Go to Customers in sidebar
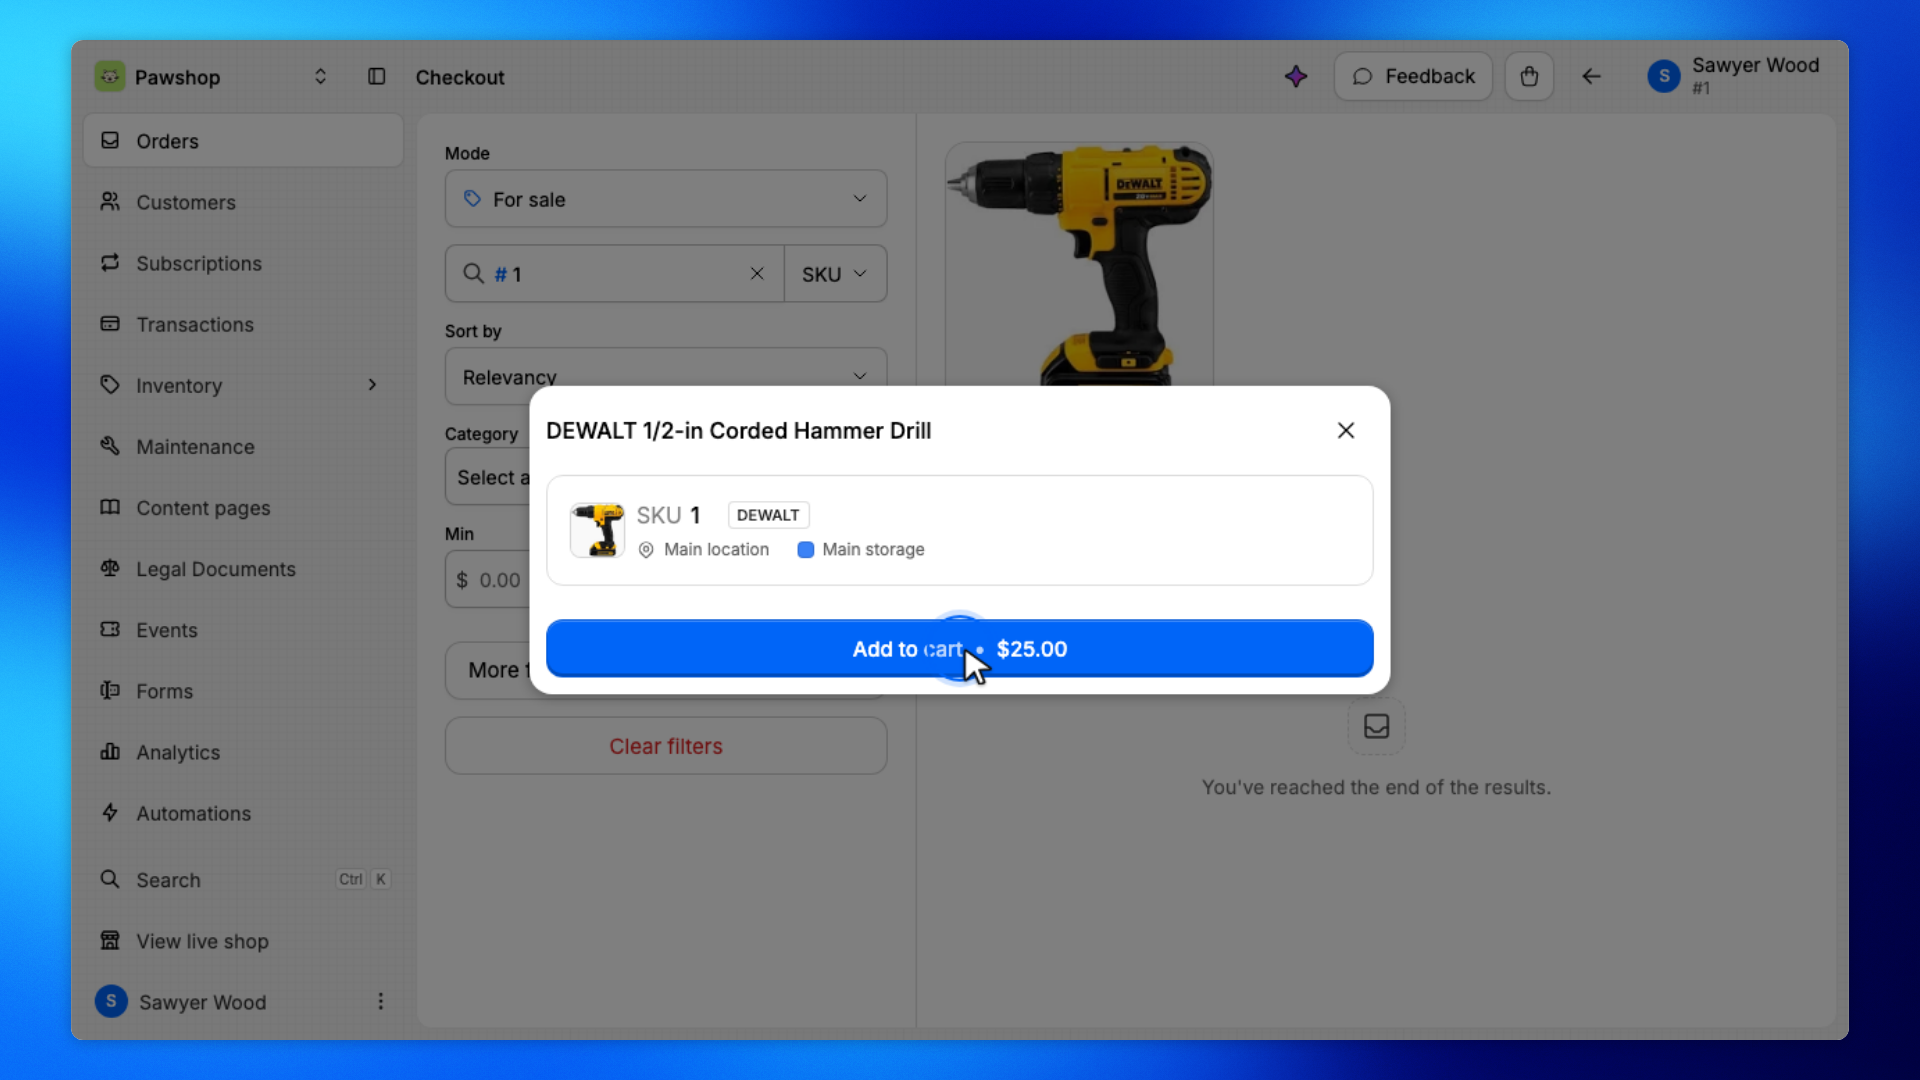Viewport: 1920px width, 1080px height. (243, 202)
